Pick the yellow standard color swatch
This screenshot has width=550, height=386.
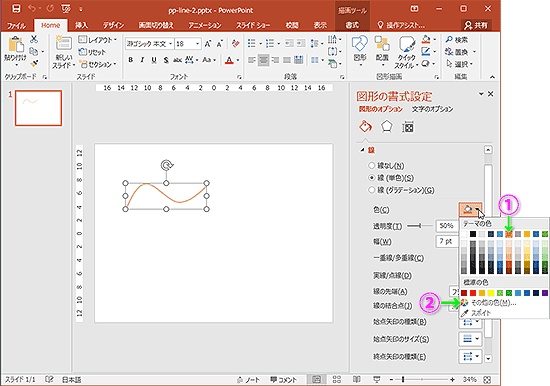pos(491,293)
